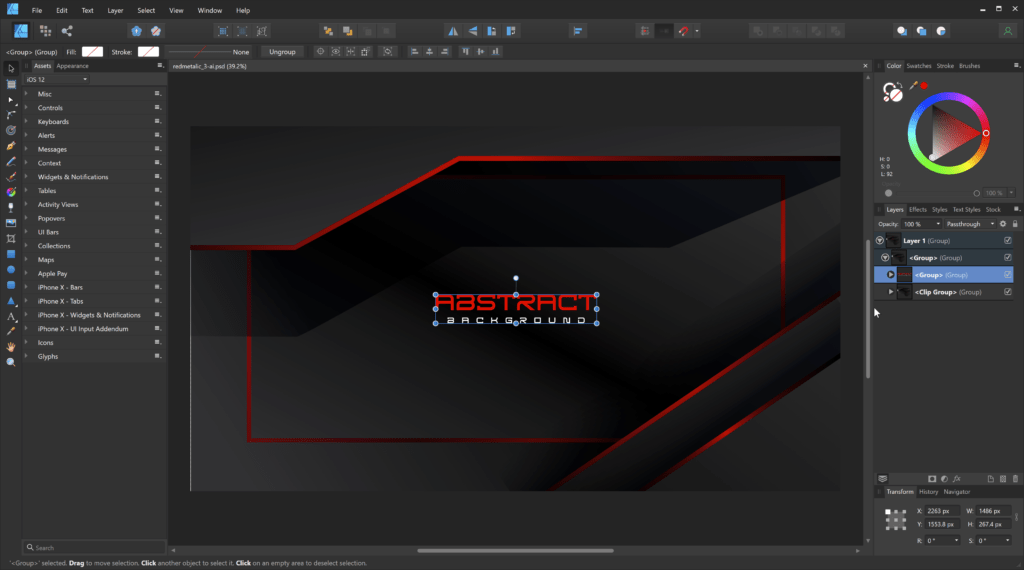Viewport: 1024px width, 570px height.
Task: Switch to the Swatches tab
Action: [918, 66]
